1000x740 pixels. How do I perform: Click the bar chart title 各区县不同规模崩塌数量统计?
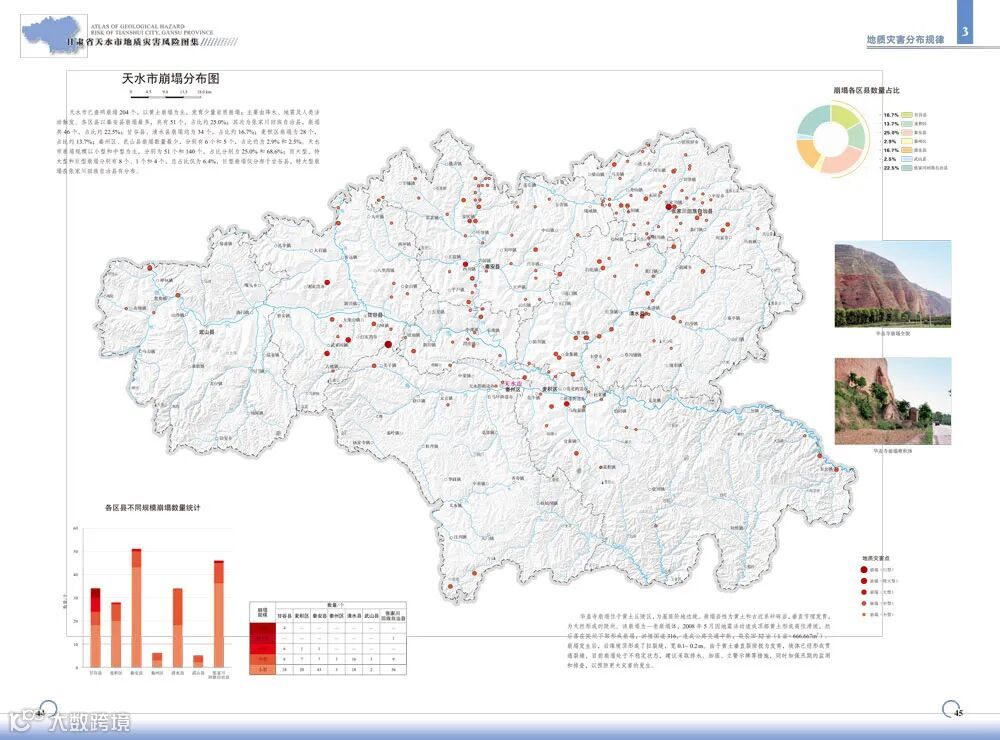(x=152, y=508)
